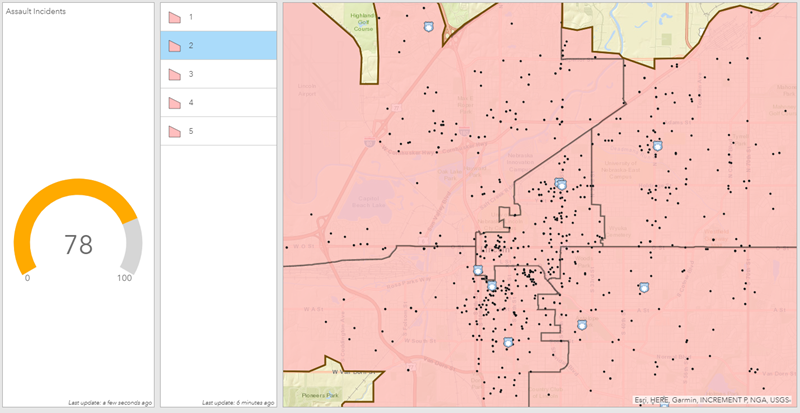Screen dimensions: 800x413
Task: Click the Assault Incidents panel title
Action: point(36,11)
